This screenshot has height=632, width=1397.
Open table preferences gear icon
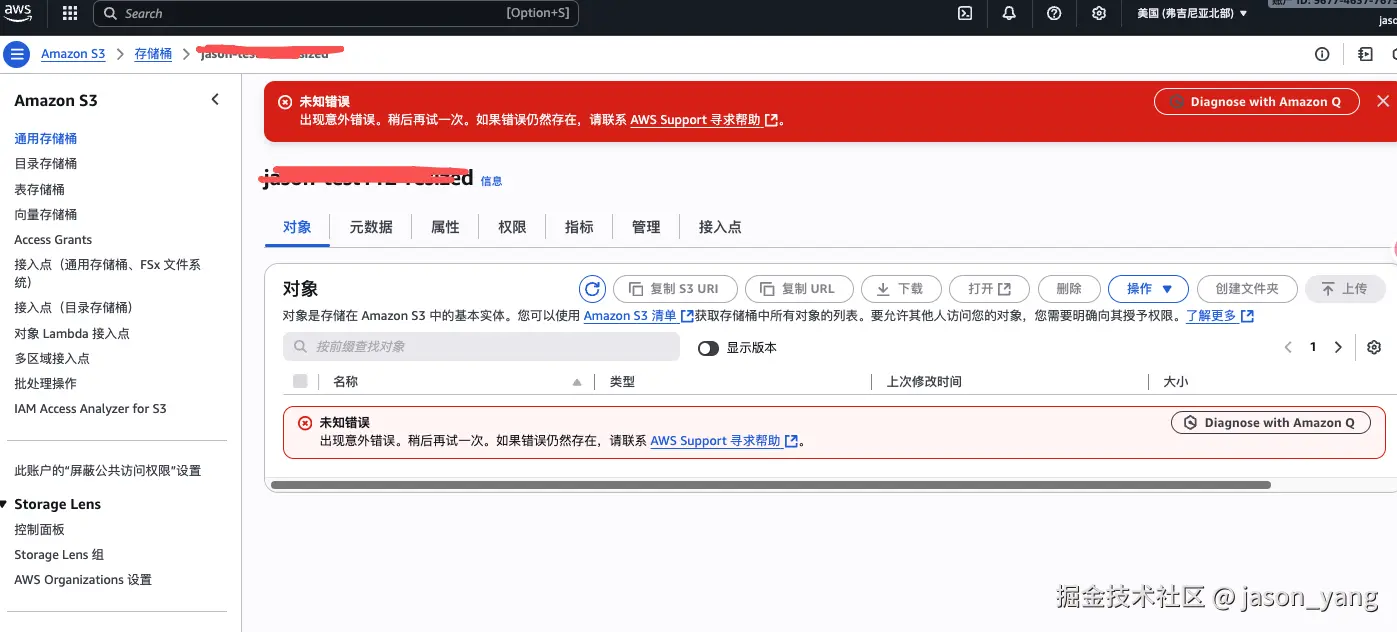pos(1374,347)
